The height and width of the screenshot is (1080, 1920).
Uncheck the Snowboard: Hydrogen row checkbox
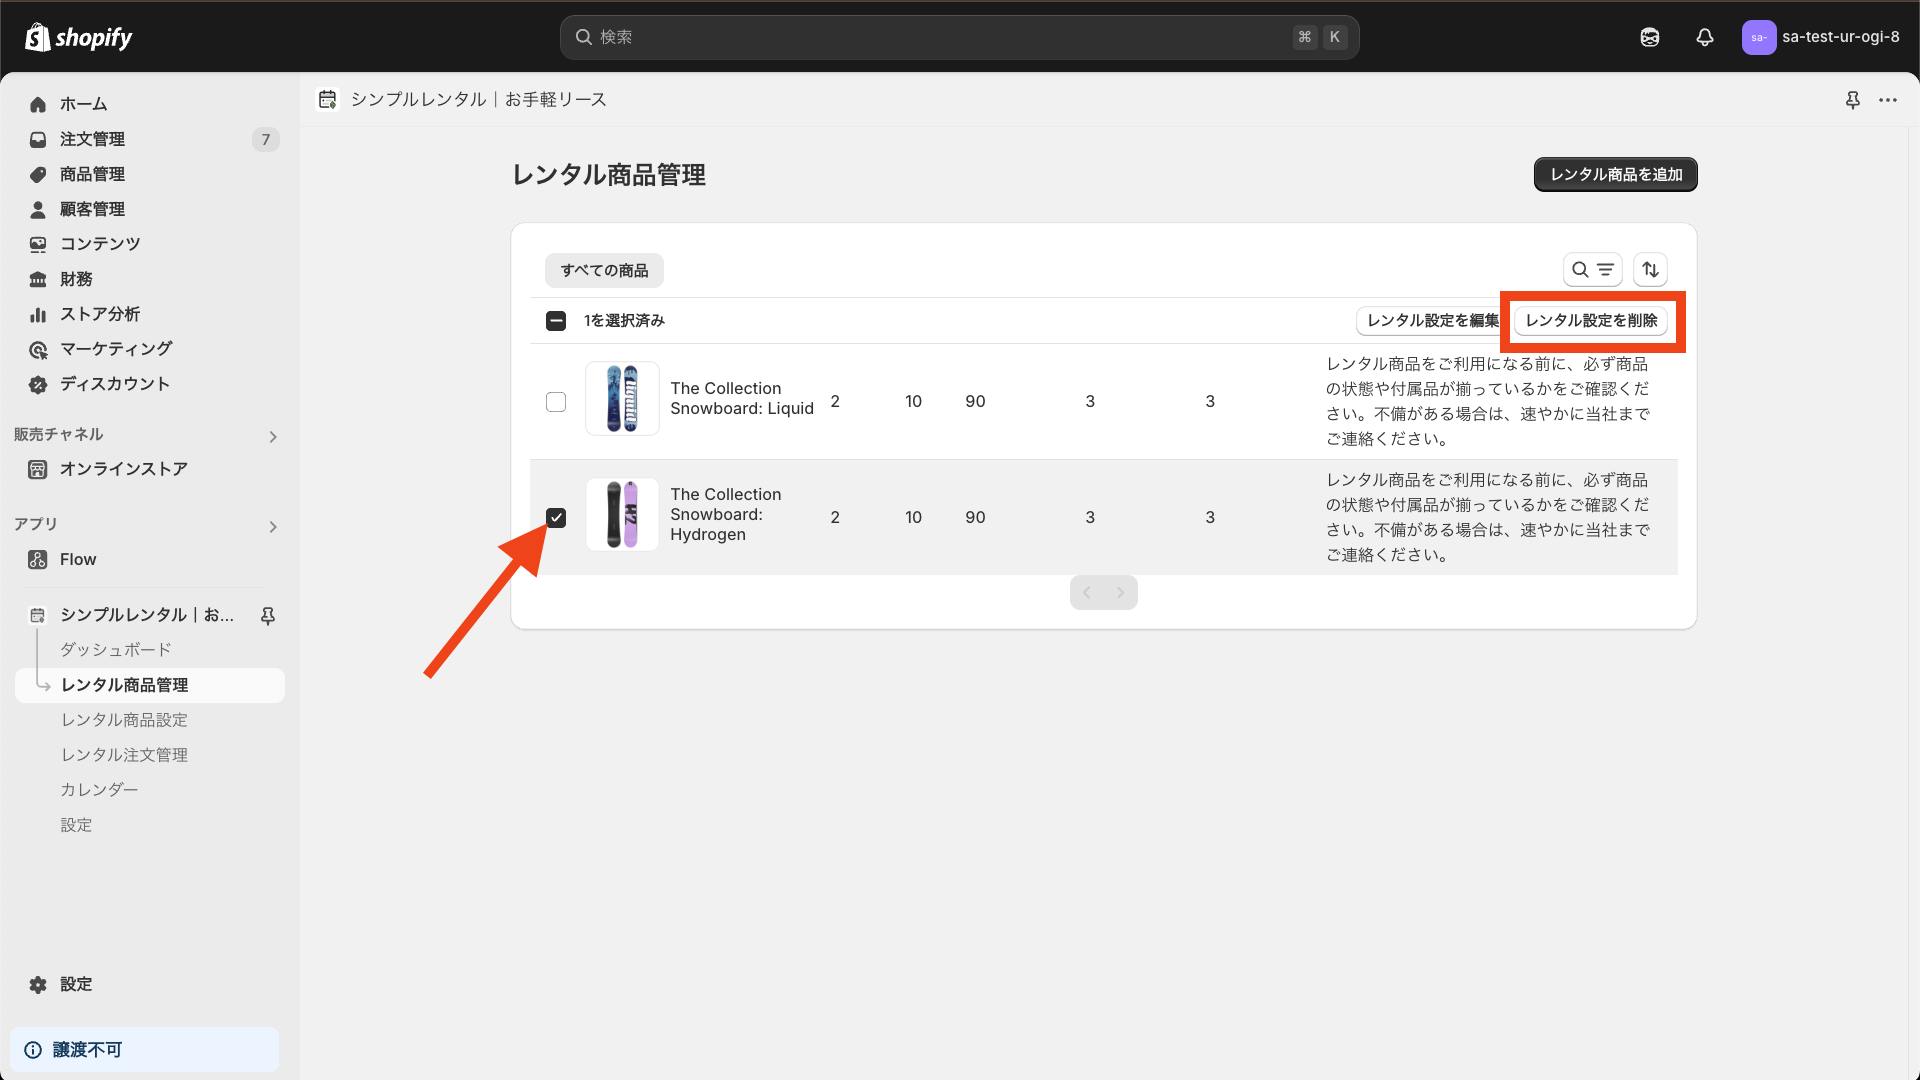[x=556, y=517]
